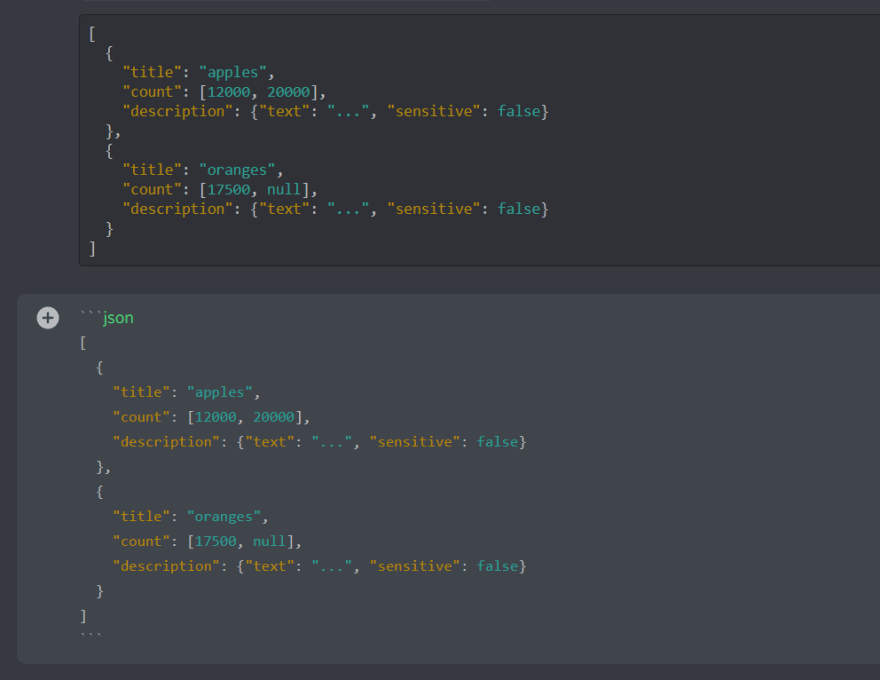The height and width of the screenshot is (680, 880).
Task: Click closing triple backticks in message input
Action: pyautogui.click(x=91, y=636)
